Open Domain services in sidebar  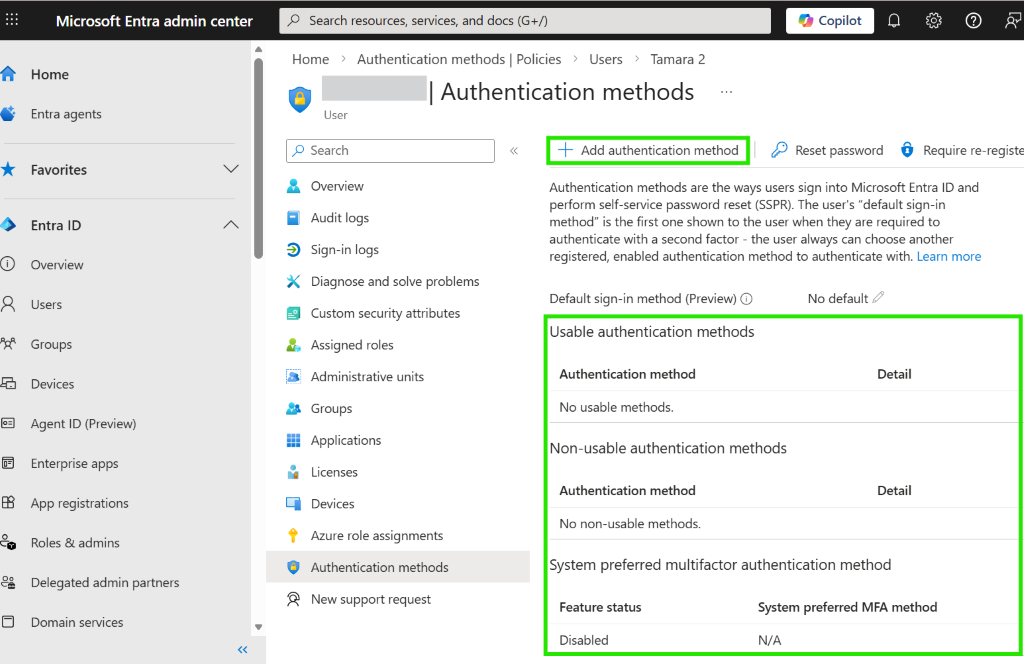76,622
